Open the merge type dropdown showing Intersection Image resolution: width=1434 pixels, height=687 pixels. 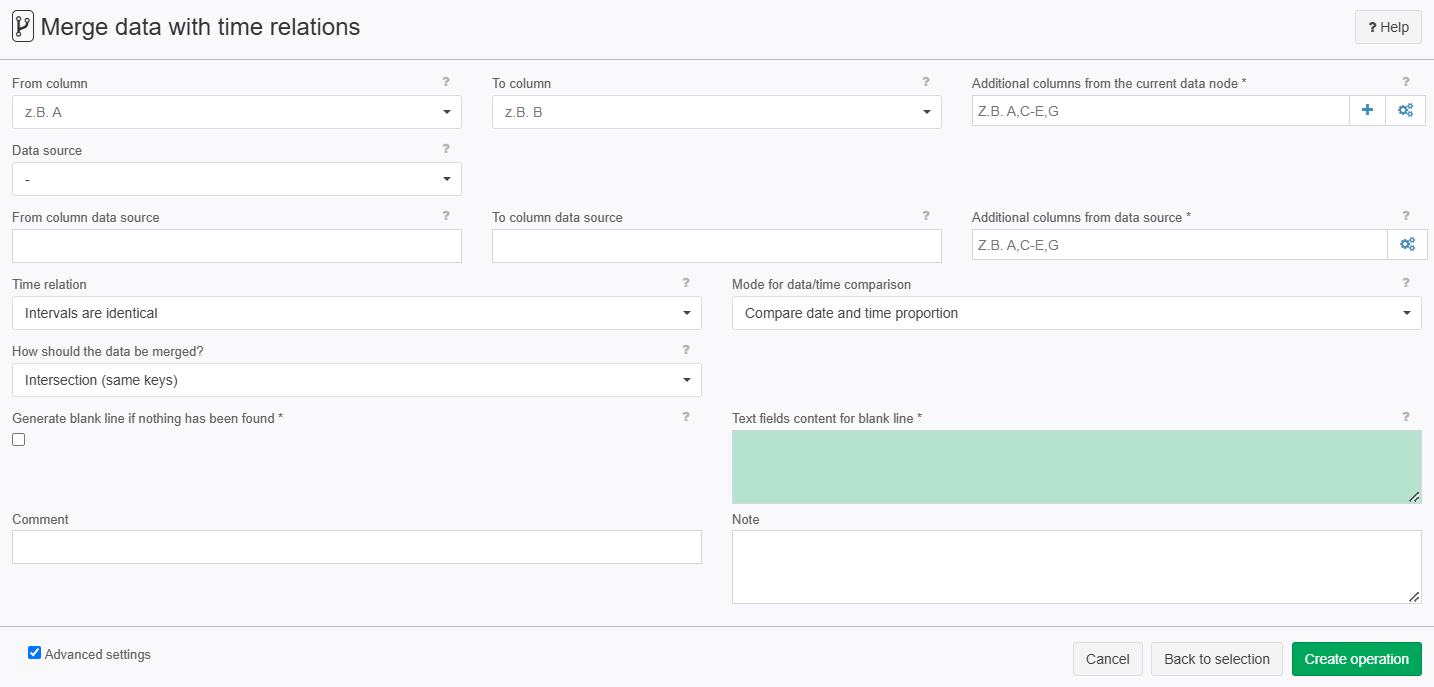tap(357, 380)
